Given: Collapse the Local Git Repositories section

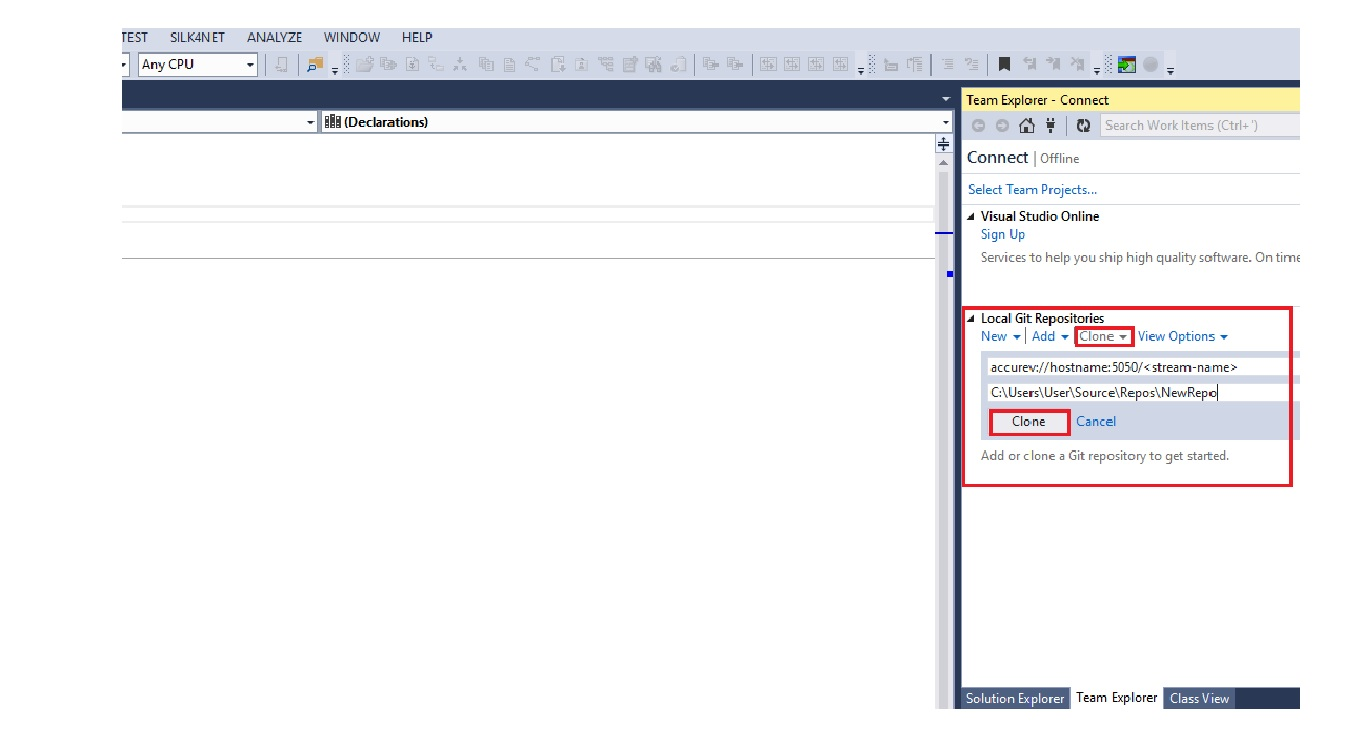Looking at the screenshot, I should click(x=971, y=319).
